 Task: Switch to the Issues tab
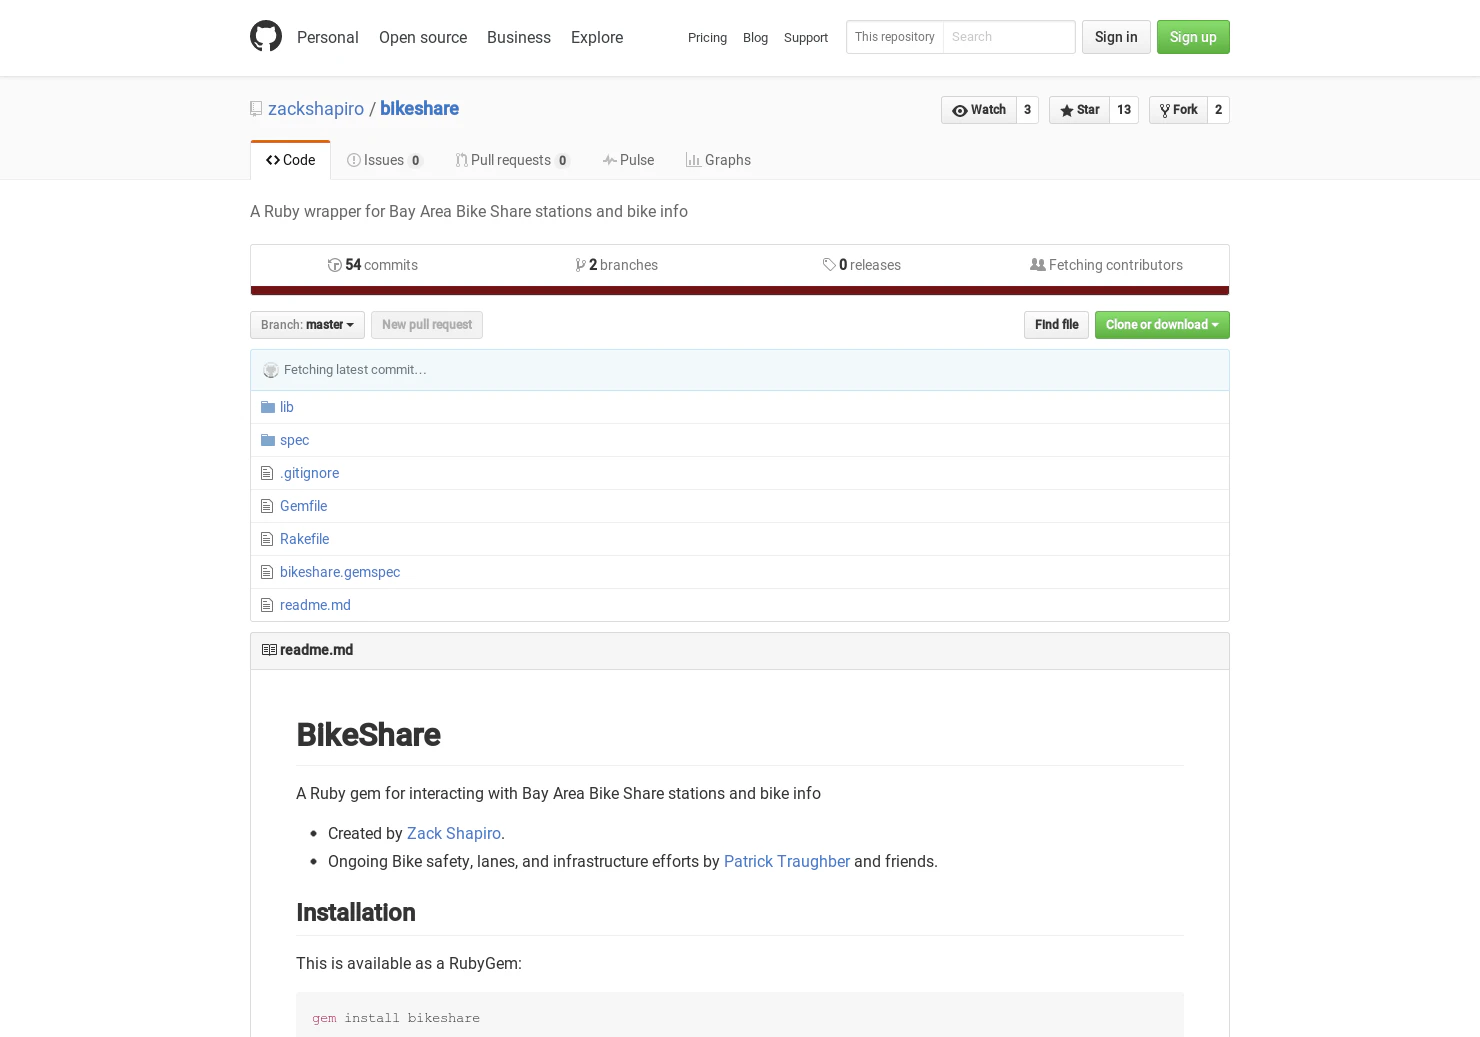point(385,160)
